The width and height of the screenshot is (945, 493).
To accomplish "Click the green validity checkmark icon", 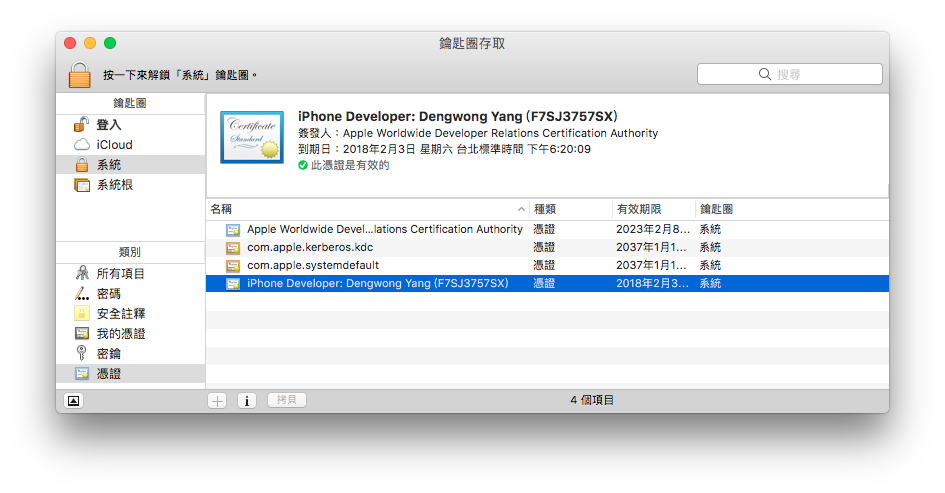I will [303, 165].
